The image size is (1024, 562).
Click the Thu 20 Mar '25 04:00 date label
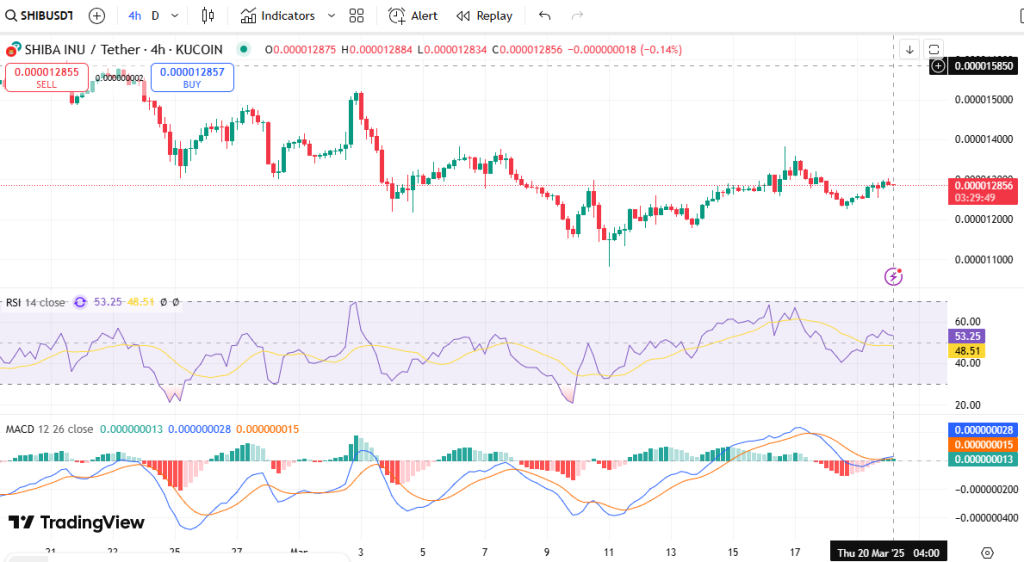(x=888, y=553)
